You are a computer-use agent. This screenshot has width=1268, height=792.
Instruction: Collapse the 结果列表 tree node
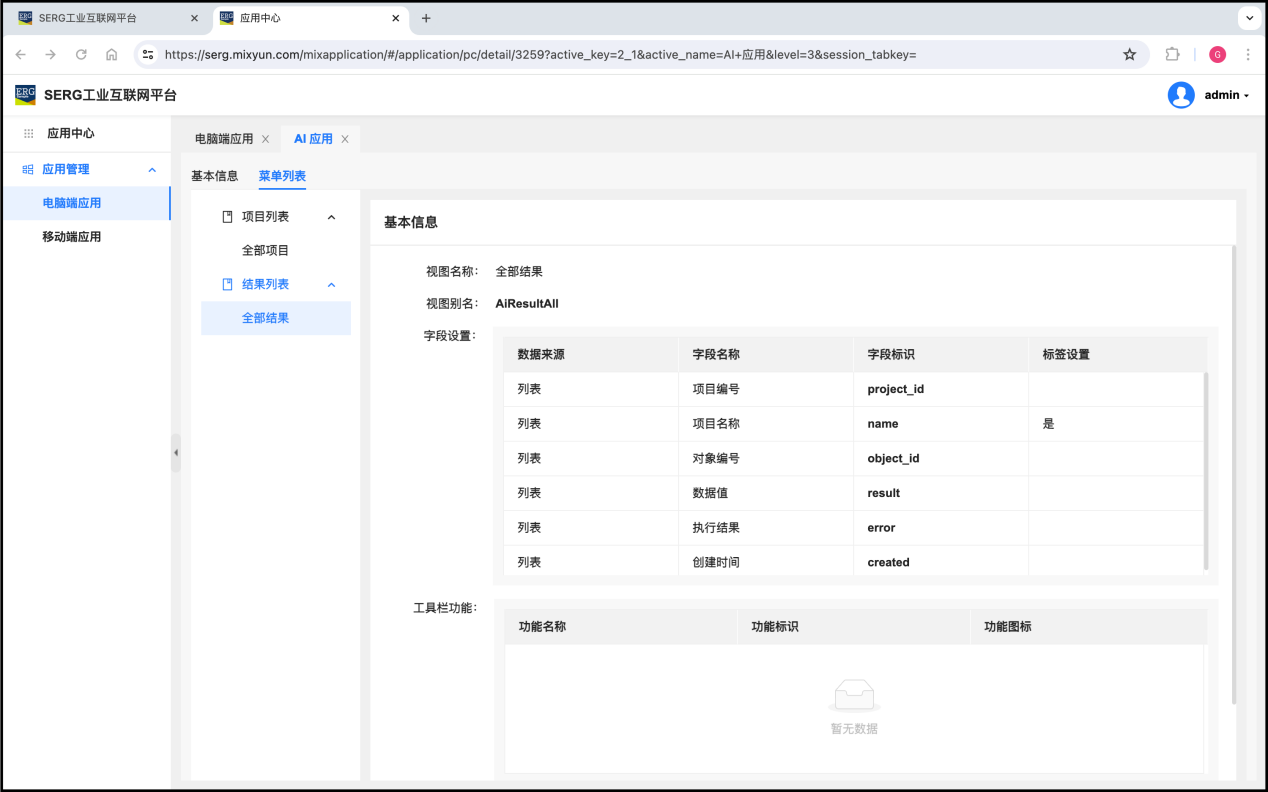click(x=332, y=285)
